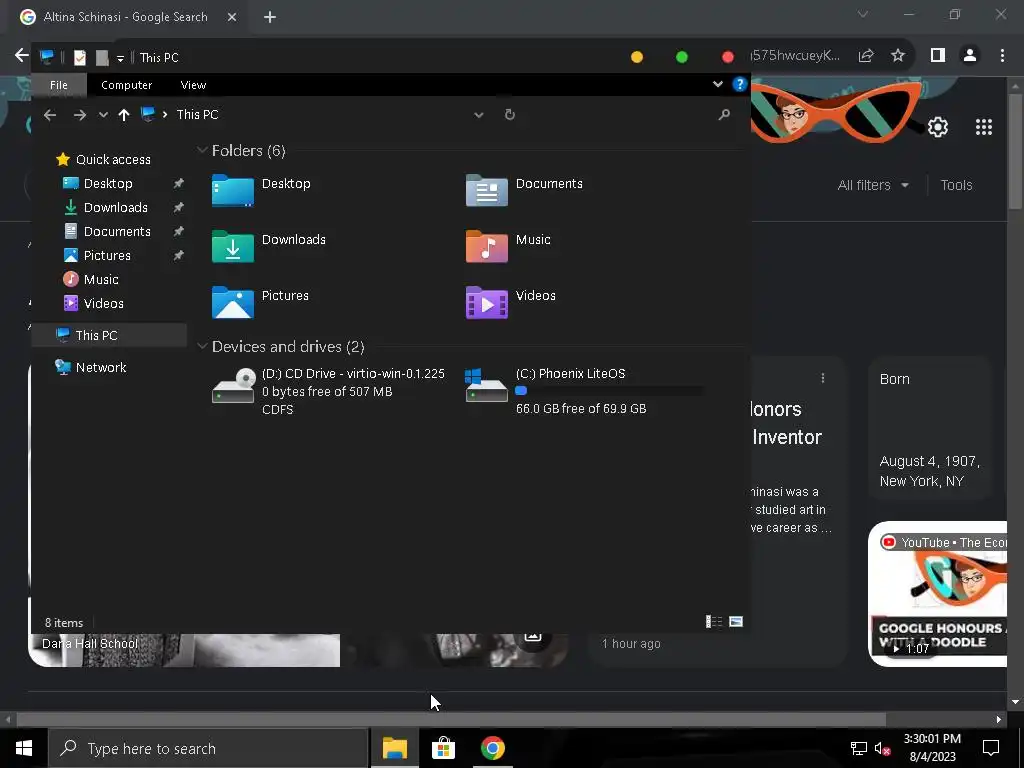Screen dimensions: 1024x768
Task: Open the address bar history dropdown
Action: 479,115
